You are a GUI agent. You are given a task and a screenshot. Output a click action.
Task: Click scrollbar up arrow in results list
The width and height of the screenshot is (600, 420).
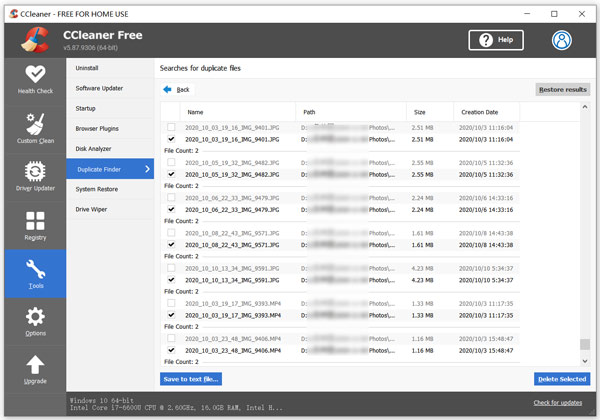tap(585, 107)
